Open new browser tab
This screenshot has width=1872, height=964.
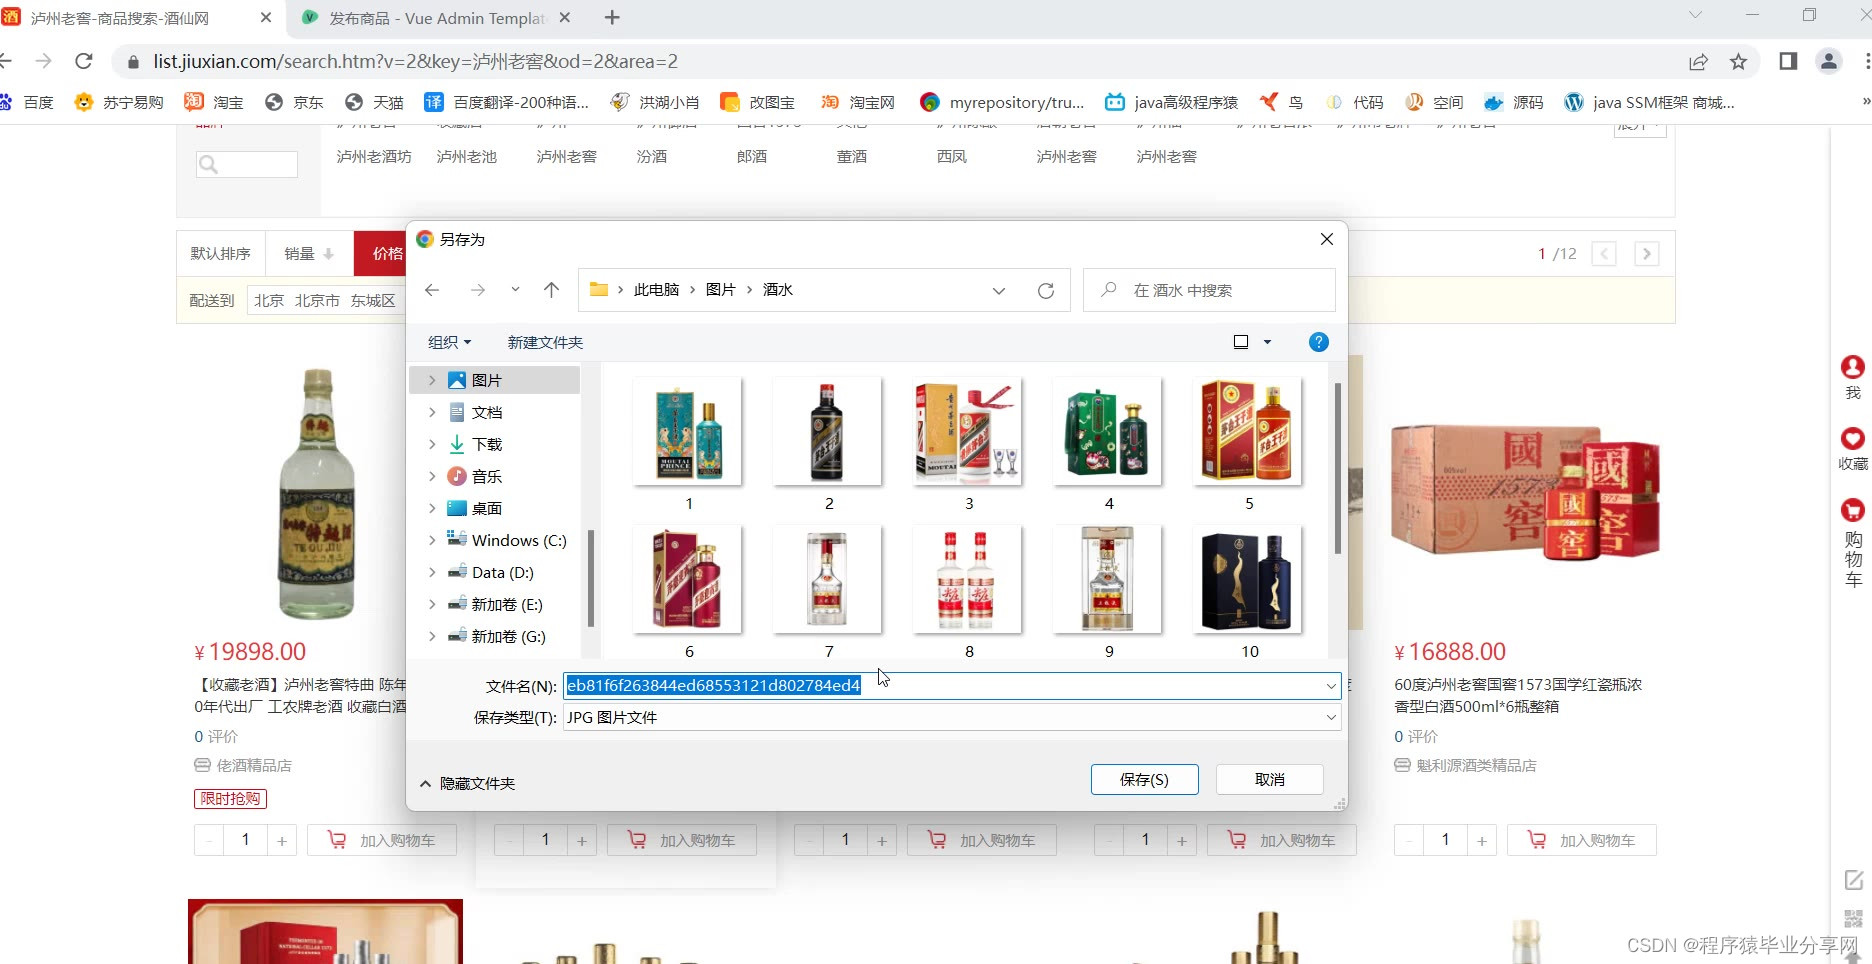(x=613, y=18)
